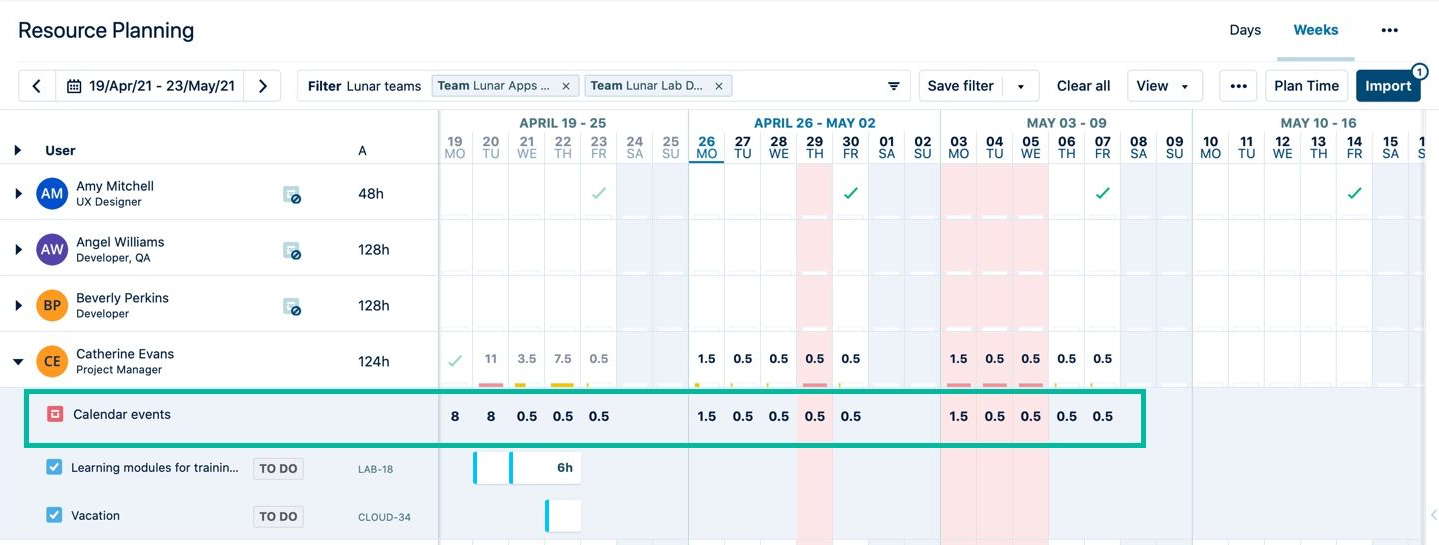Click Angel Williams' calendar blocked icon
Screen dimensions: 1439x545
coord(292,251)
